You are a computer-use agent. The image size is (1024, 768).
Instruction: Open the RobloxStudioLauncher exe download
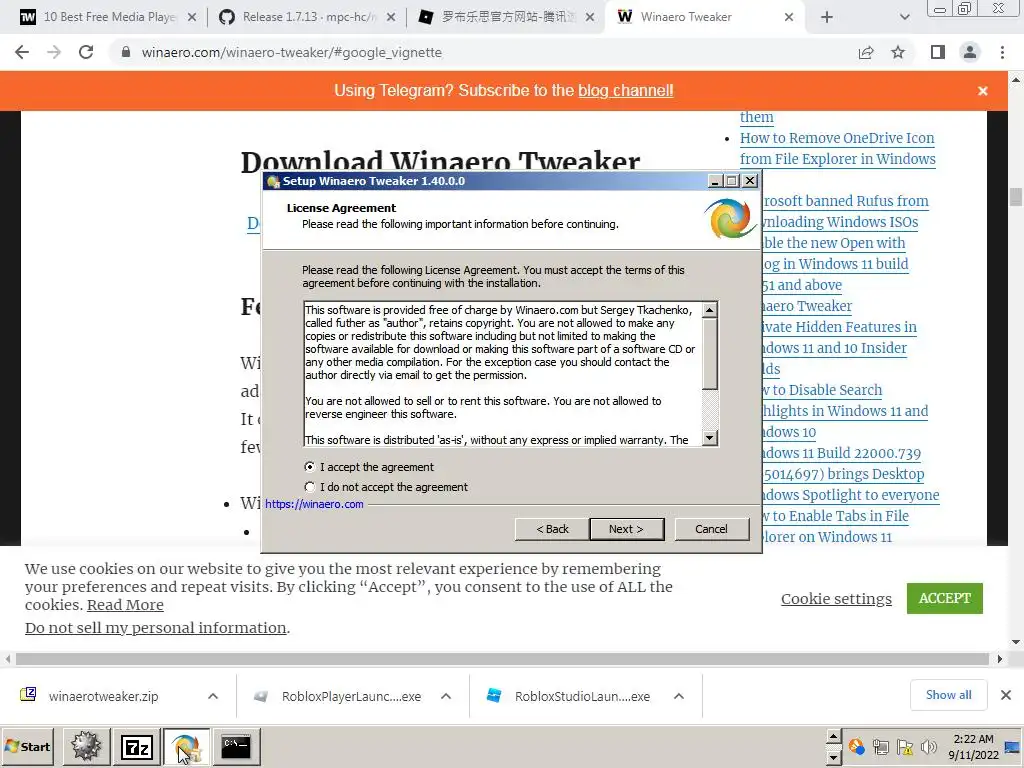click(582, 696)
